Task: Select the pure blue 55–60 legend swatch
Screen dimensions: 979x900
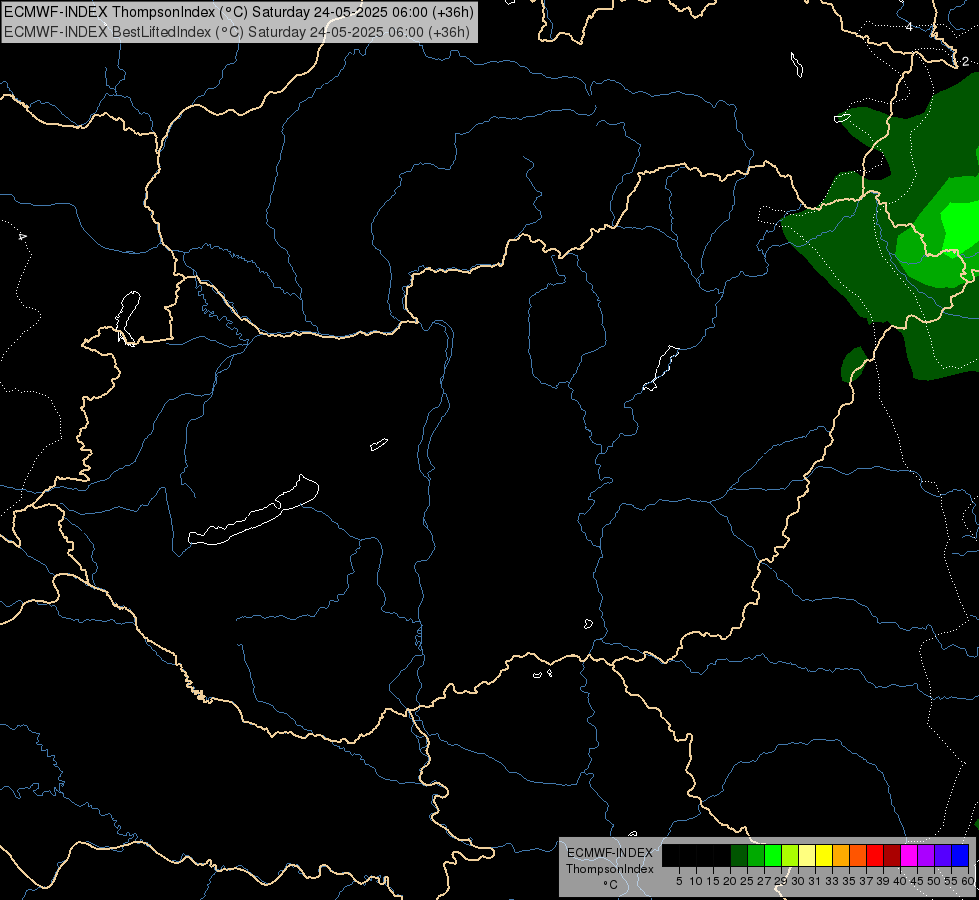Action: (960, 856)
